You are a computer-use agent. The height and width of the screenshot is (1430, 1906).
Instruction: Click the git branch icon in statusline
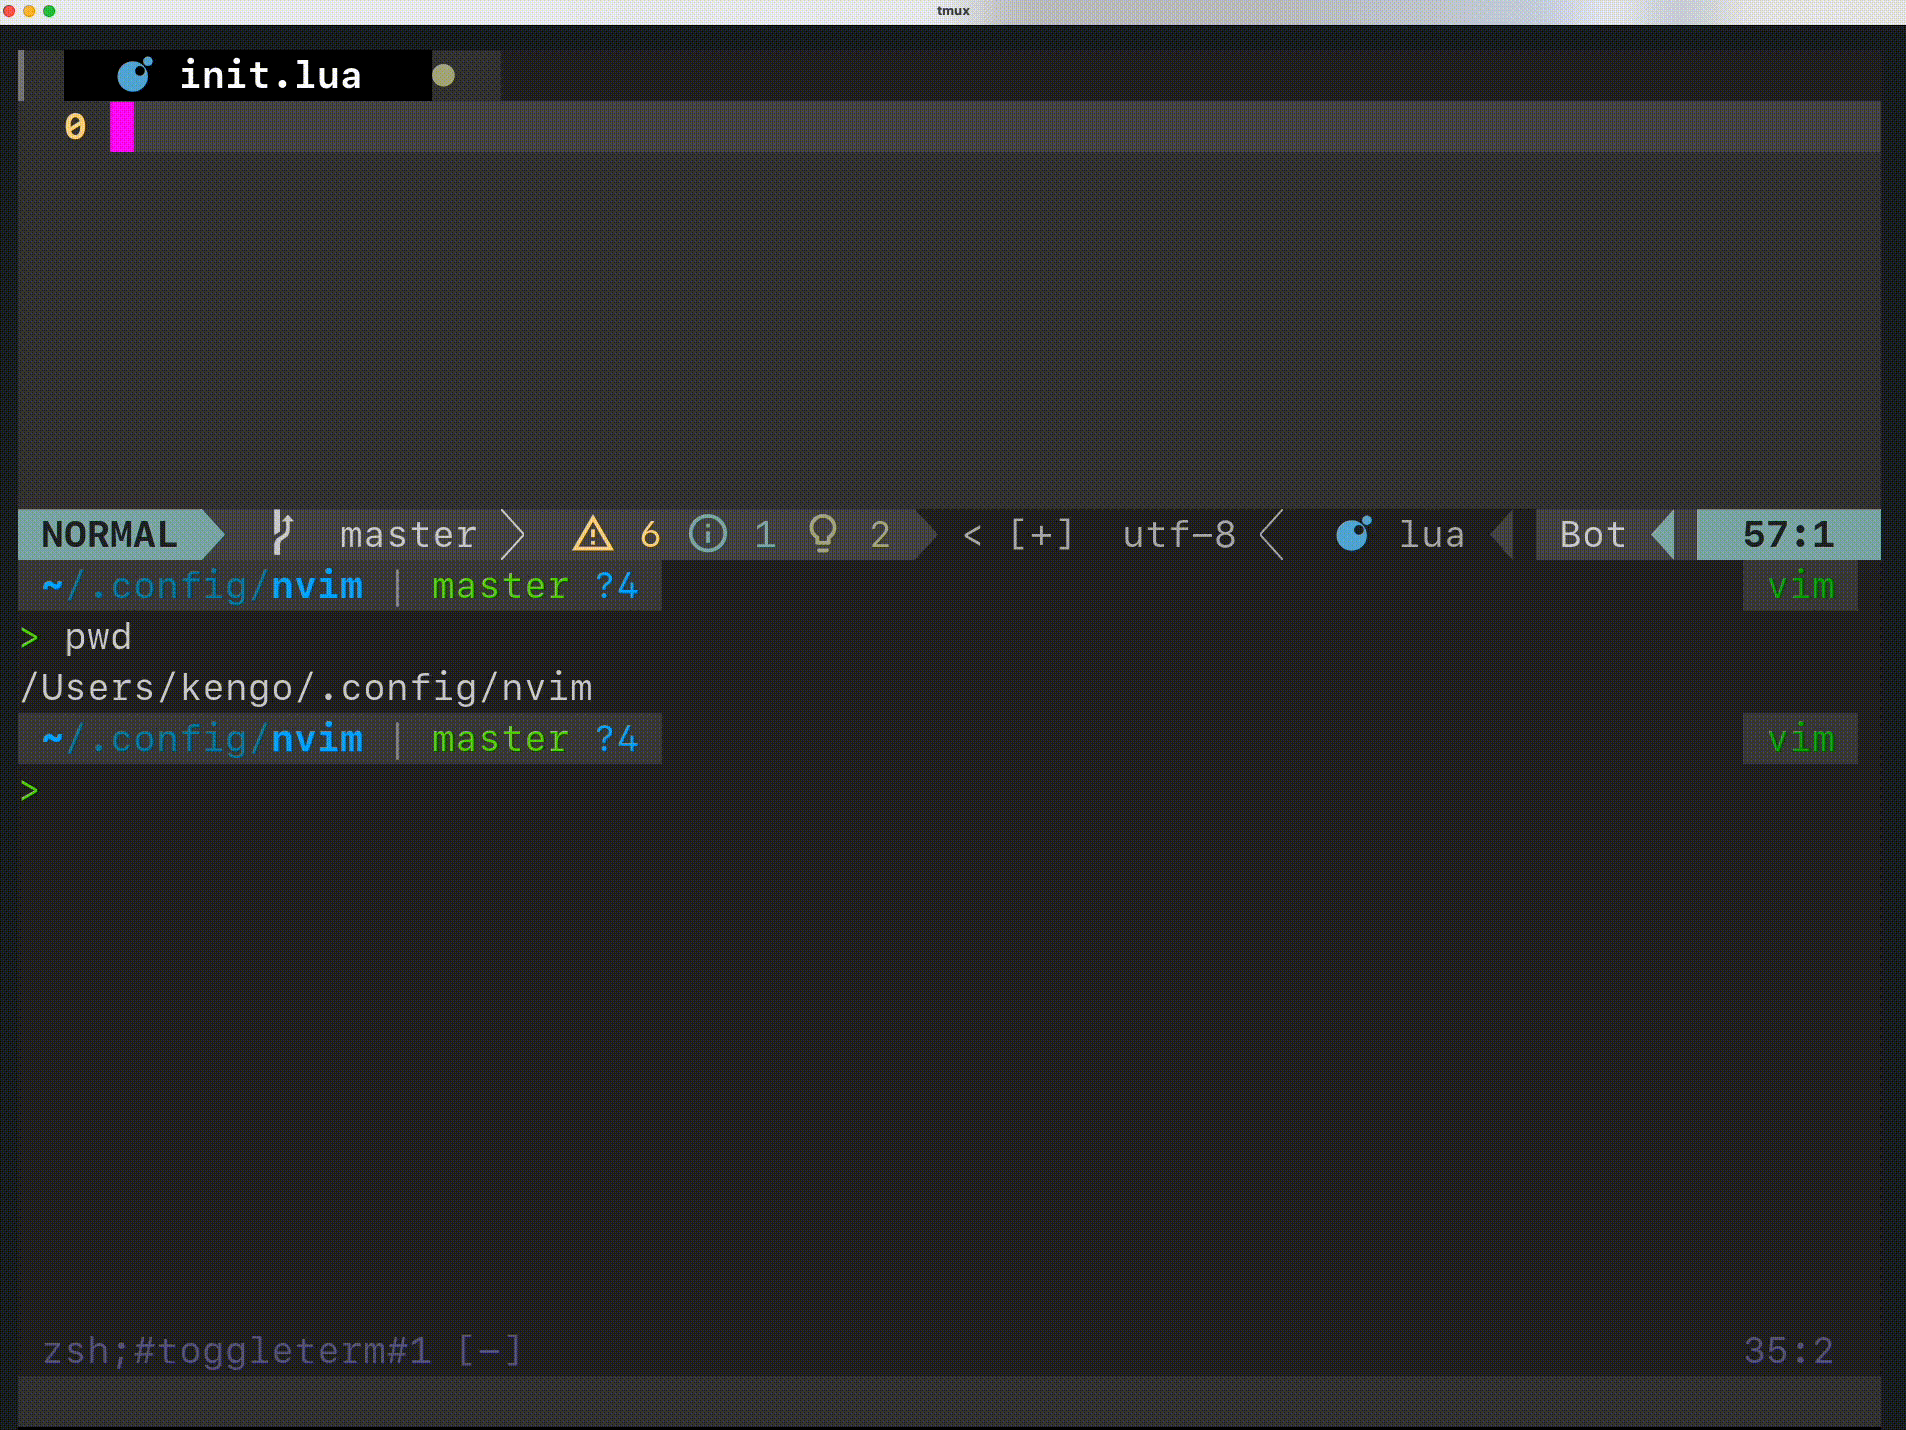(282, 534)
